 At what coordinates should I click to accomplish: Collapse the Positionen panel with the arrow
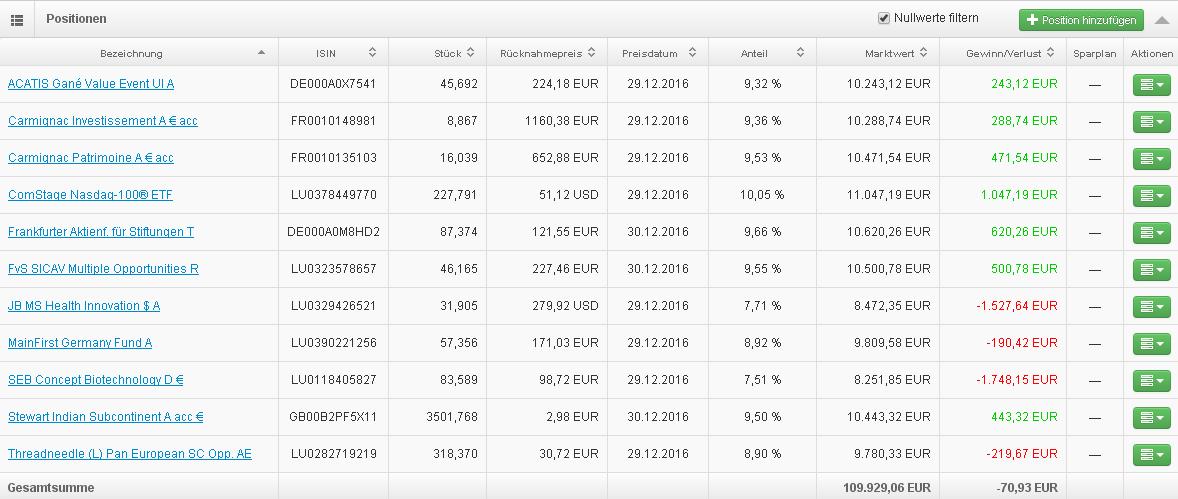(1161, 20)
